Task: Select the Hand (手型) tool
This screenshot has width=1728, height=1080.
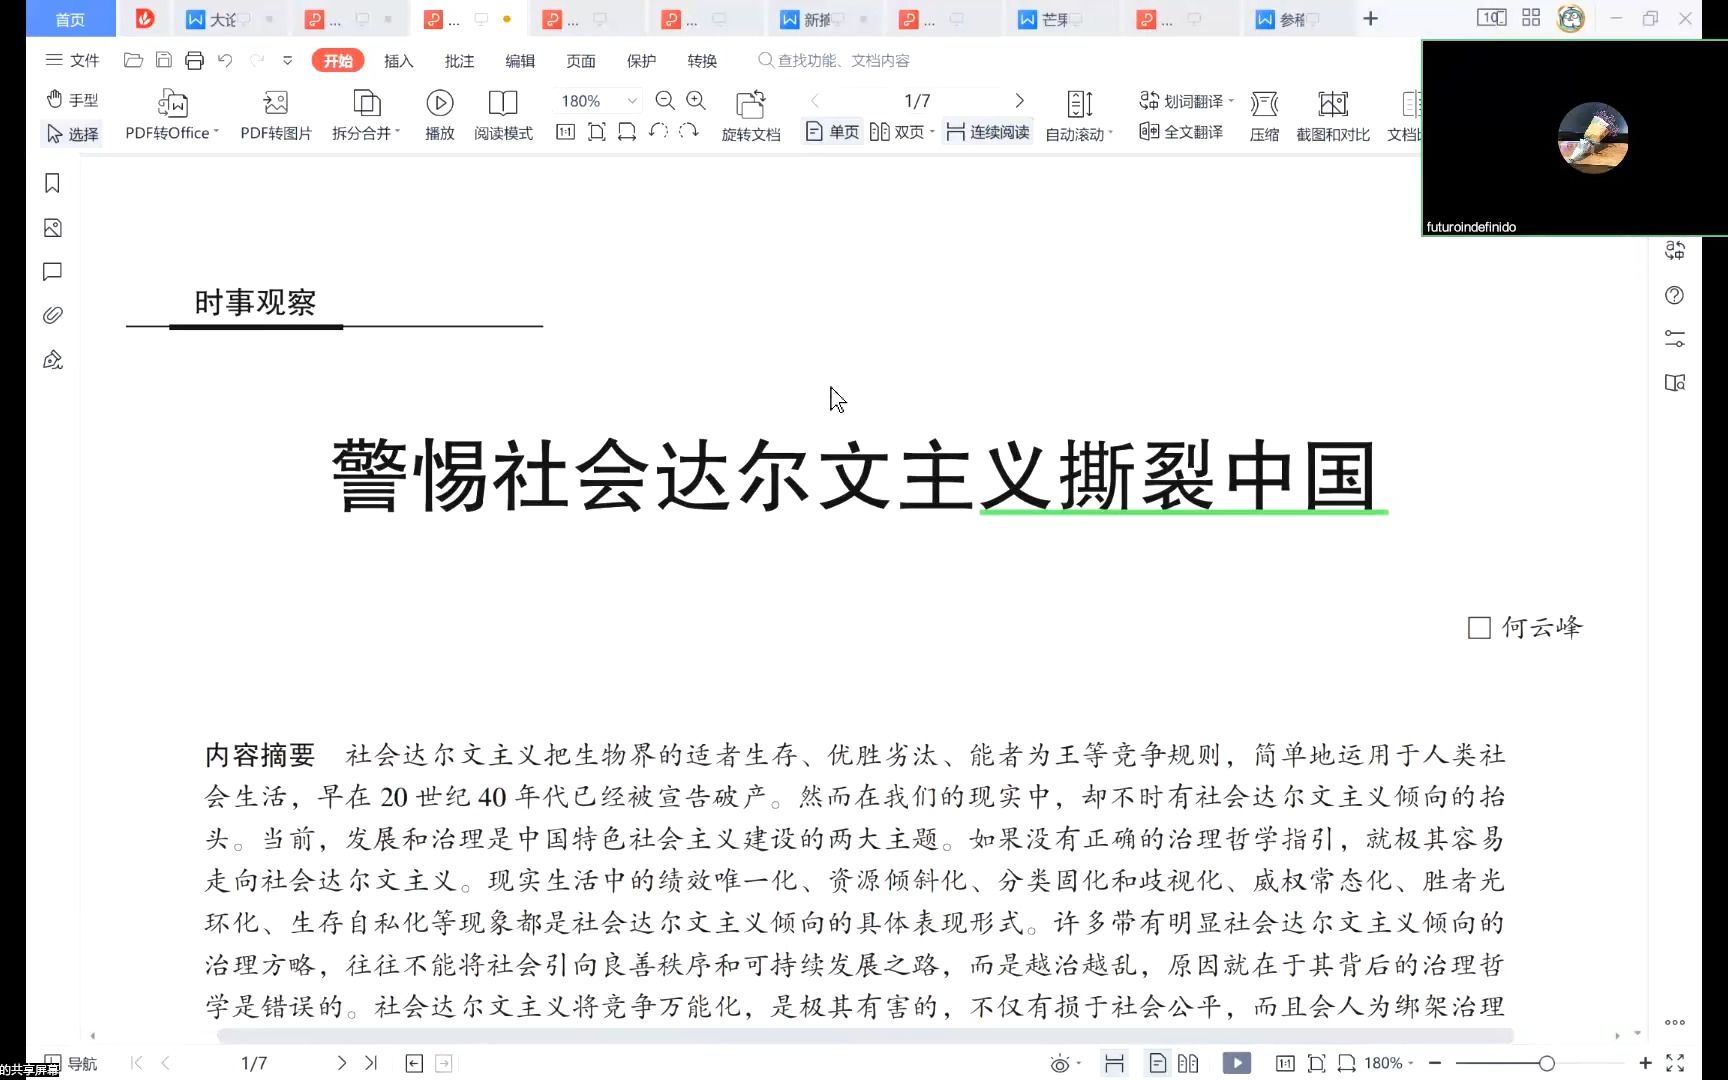Action: pyautogui.click(x=72, y=100)
